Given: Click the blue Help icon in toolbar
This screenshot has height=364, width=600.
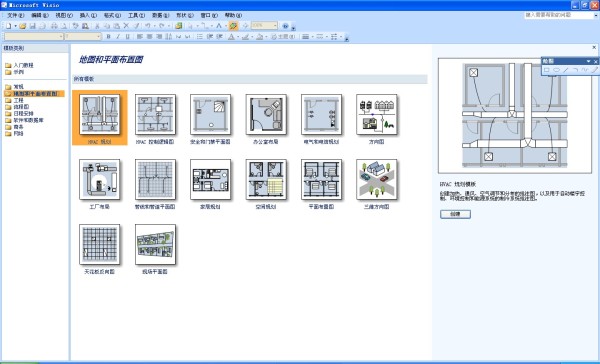Looking at the screenshot, I should [x=285, y=26].
